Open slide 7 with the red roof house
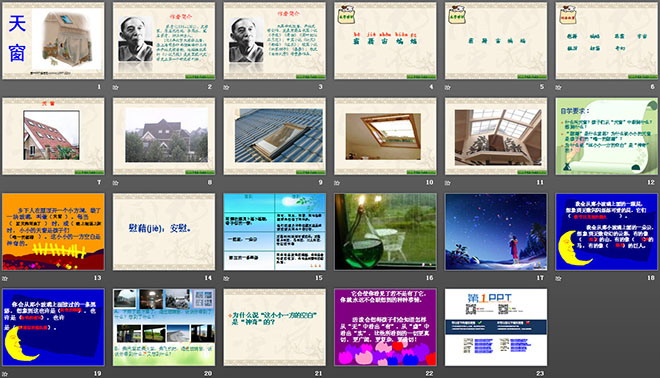Viewport: 660px width, 378px height. [x=53, y=136]
